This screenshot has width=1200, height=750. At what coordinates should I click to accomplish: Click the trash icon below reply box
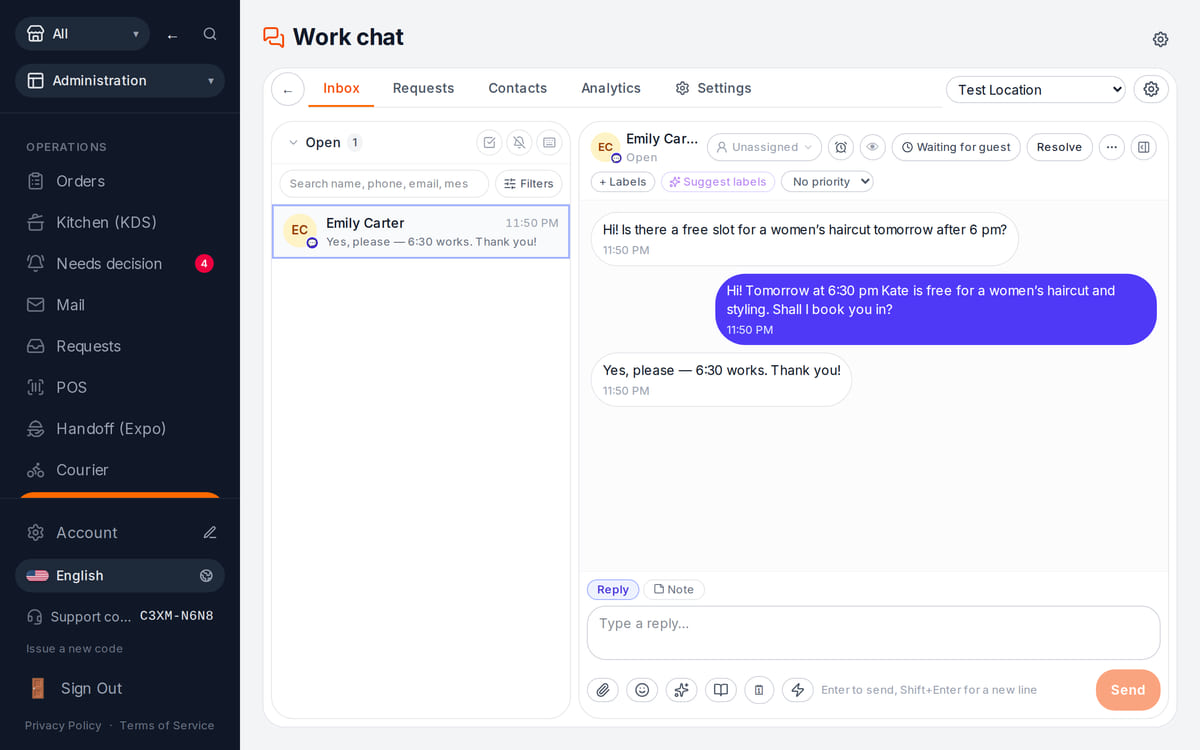click(x=759, y=690)
